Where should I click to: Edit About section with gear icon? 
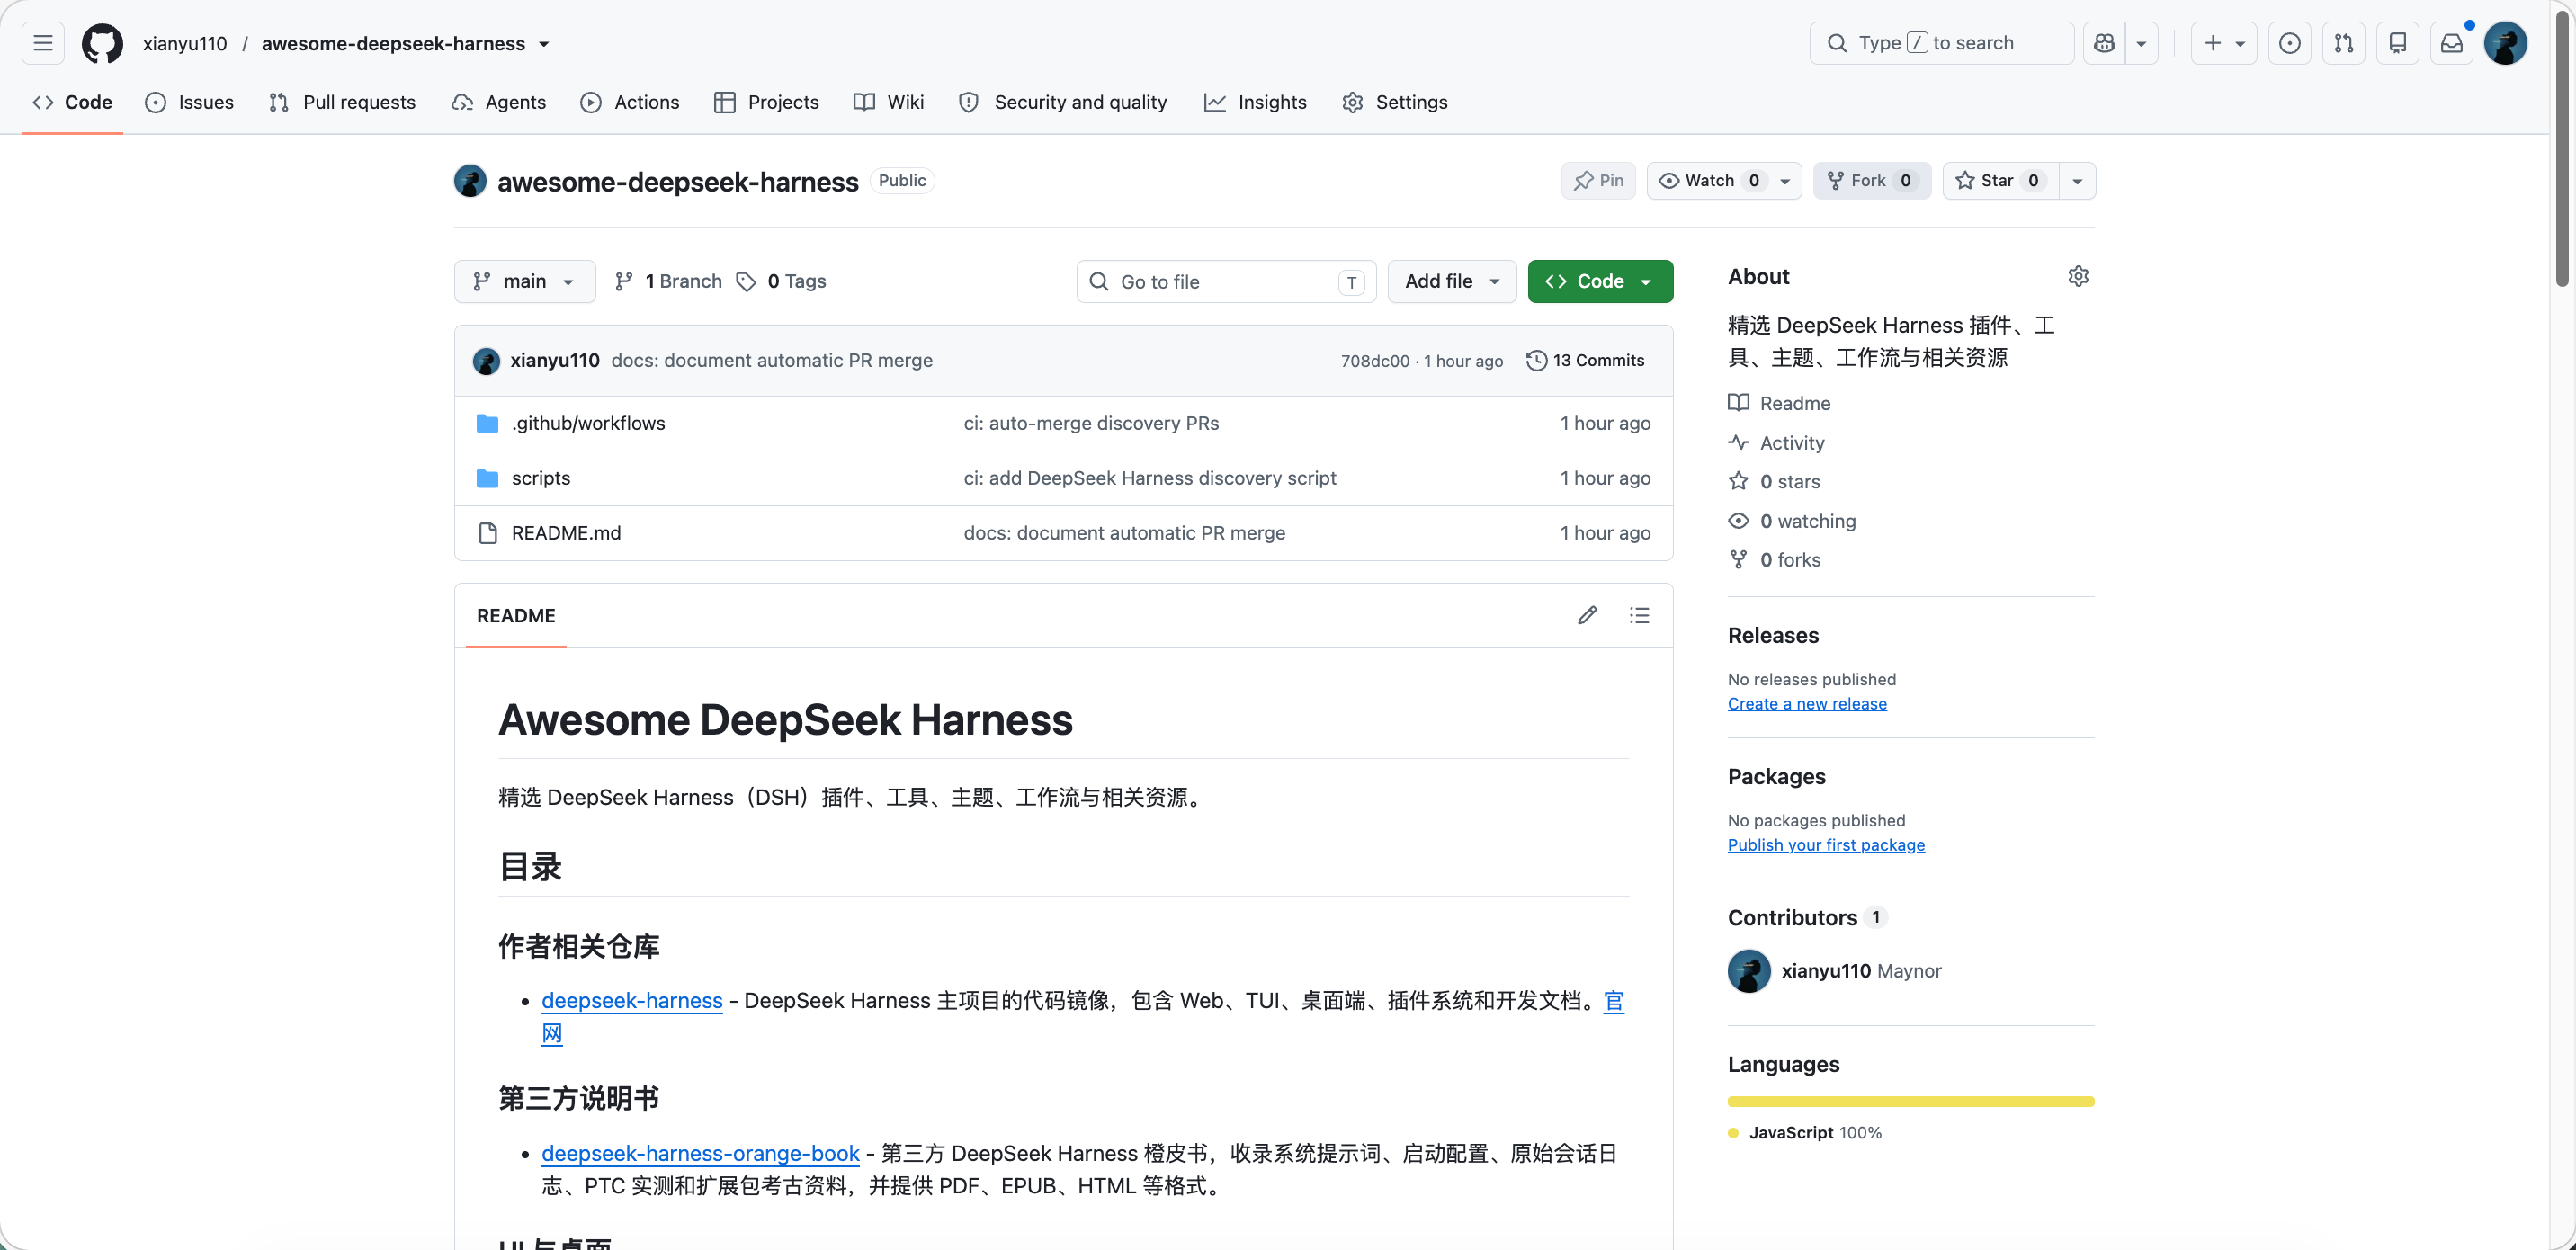pyautogui.click(x=2079, y=276)
